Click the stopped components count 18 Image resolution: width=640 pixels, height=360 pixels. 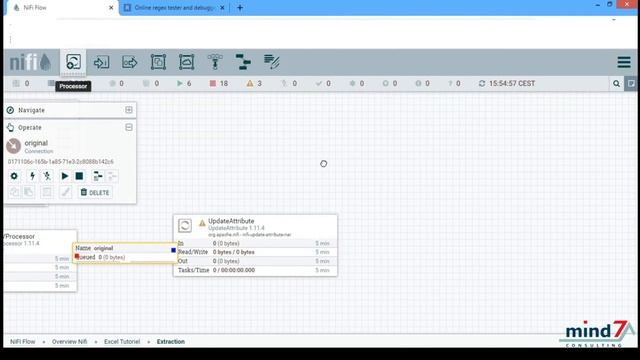[x=219, y=83]
